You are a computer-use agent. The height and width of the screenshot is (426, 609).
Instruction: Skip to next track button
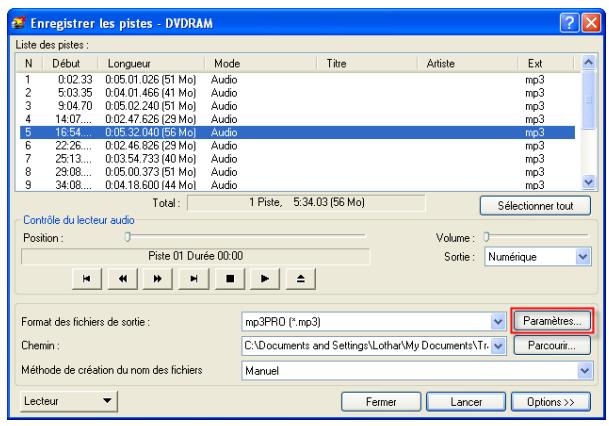193,278
